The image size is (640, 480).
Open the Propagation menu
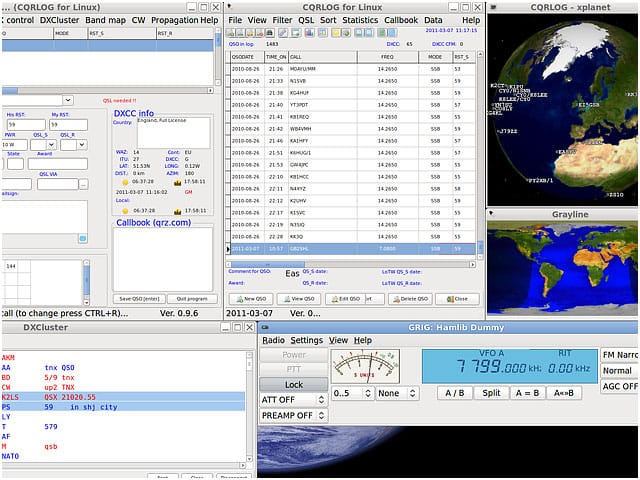tap(174, 20)
